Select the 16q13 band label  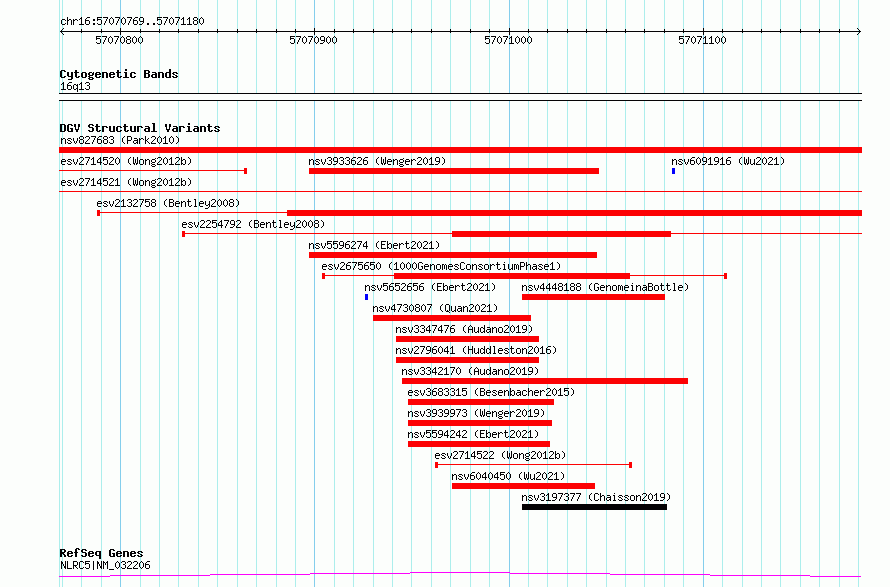click(x=75, y=86)
